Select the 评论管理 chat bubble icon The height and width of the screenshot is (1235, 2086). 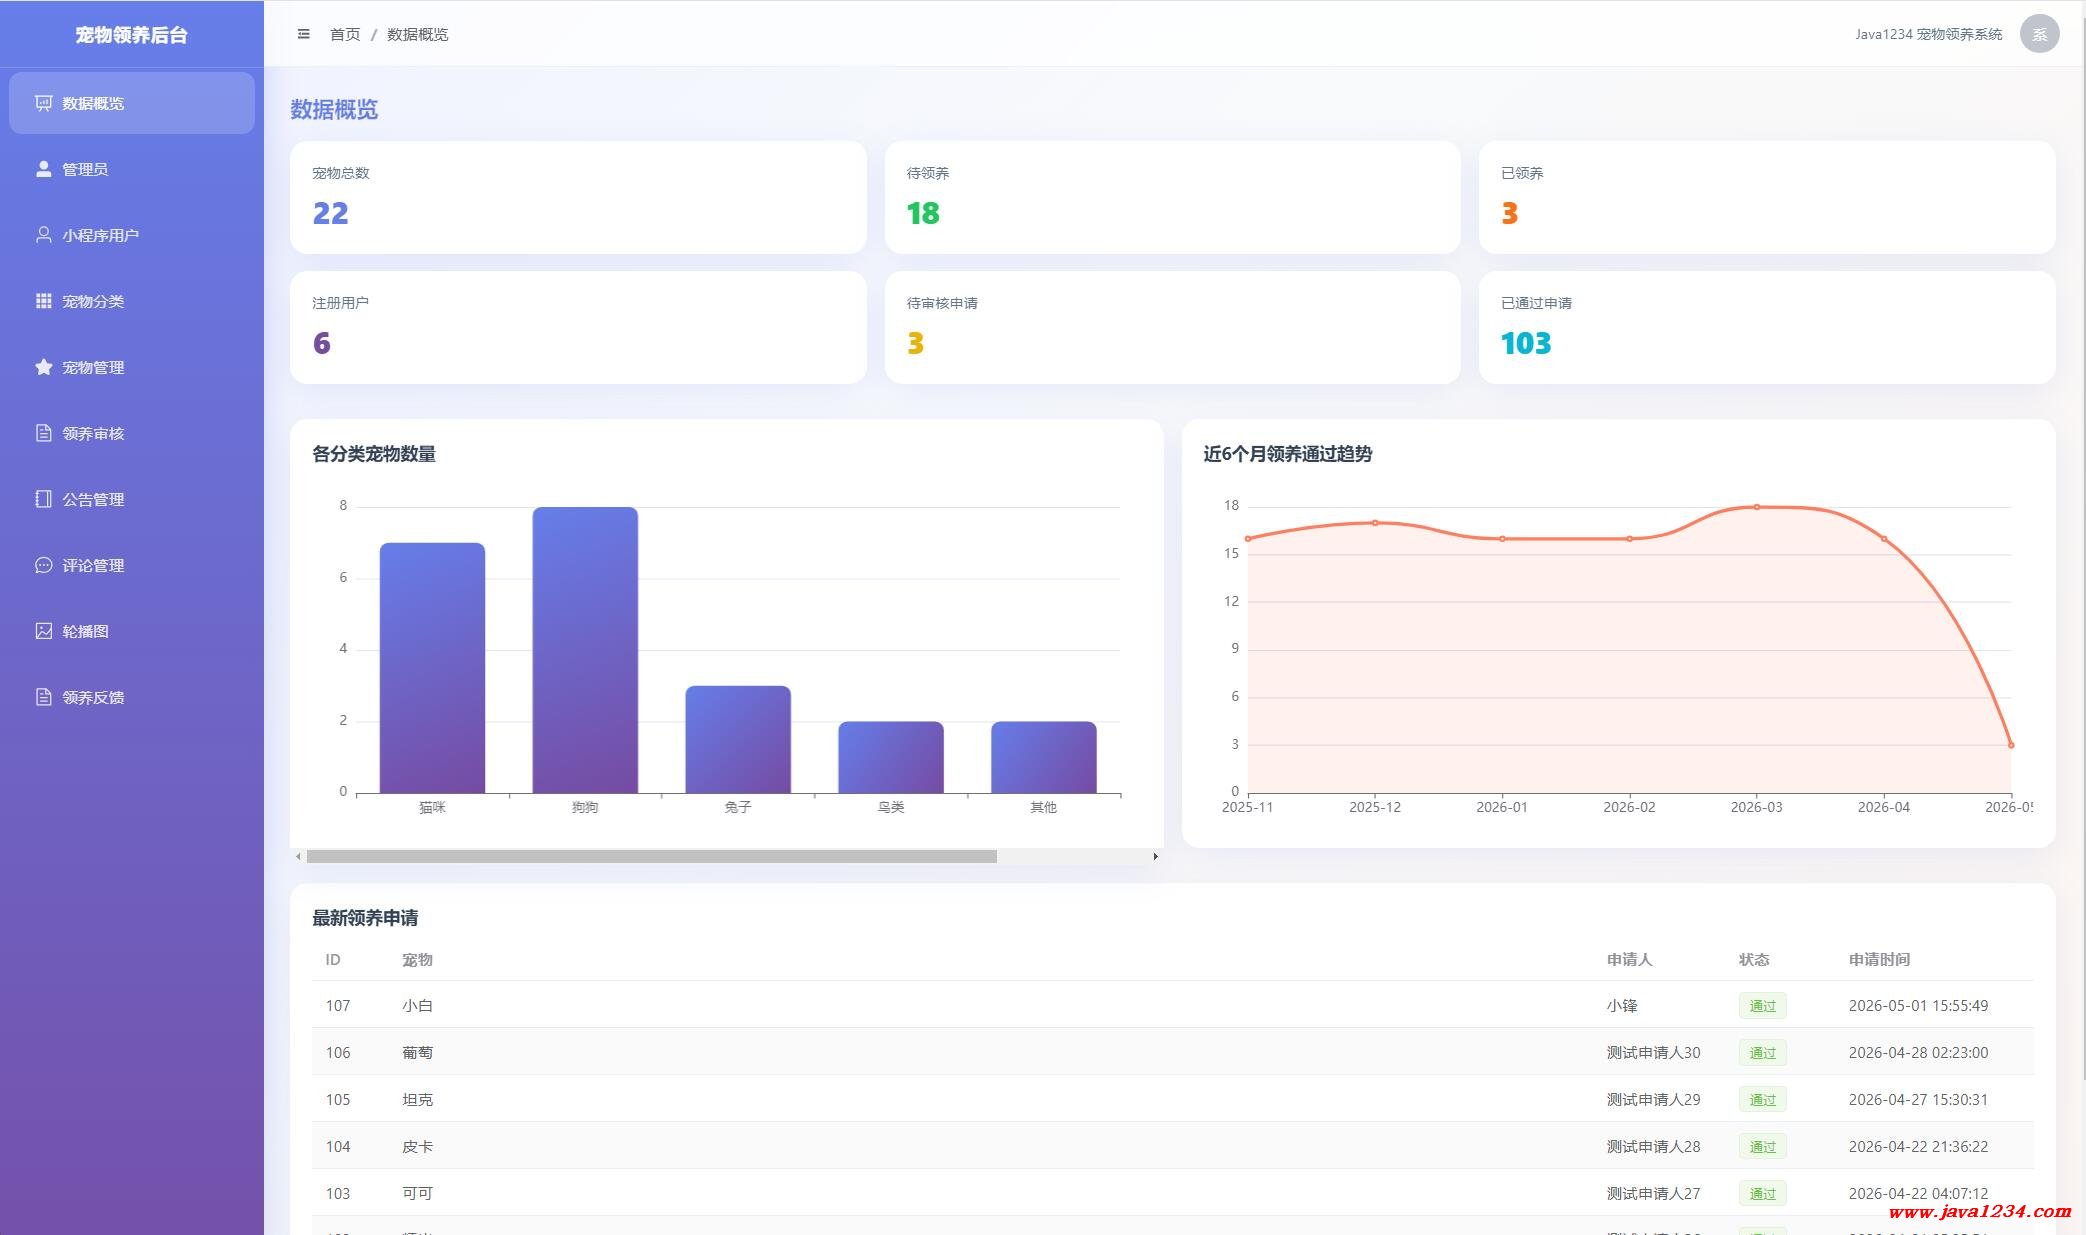43,565
